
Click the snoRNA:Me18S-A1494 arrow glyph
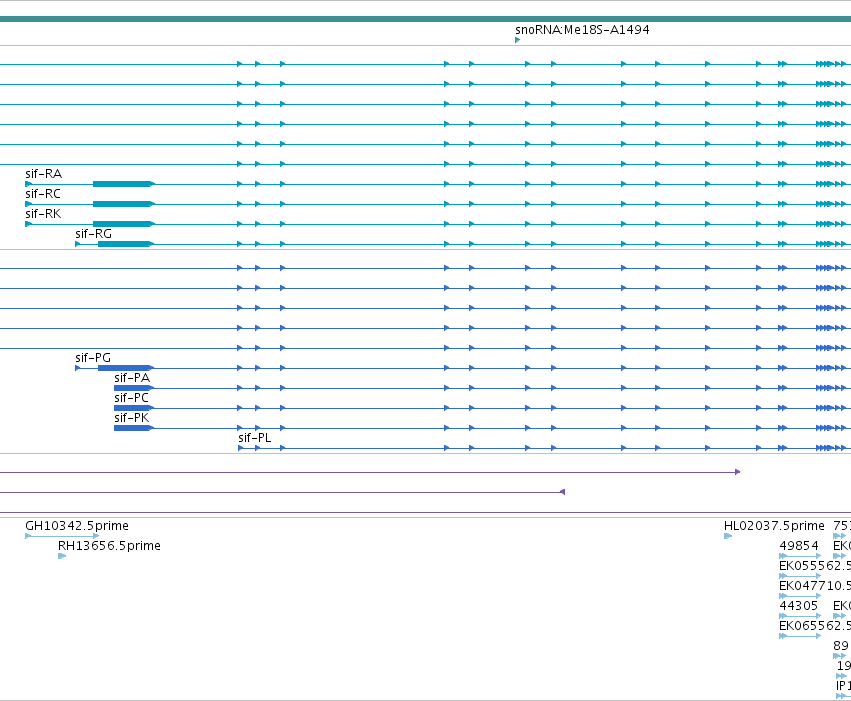[x=518, y=40]
